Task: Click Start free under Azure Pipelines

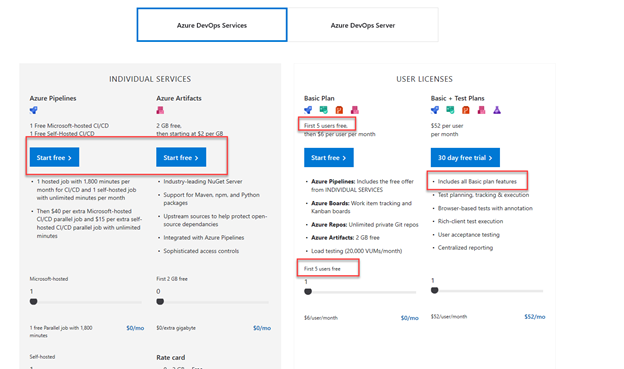Action: [54, 157]
